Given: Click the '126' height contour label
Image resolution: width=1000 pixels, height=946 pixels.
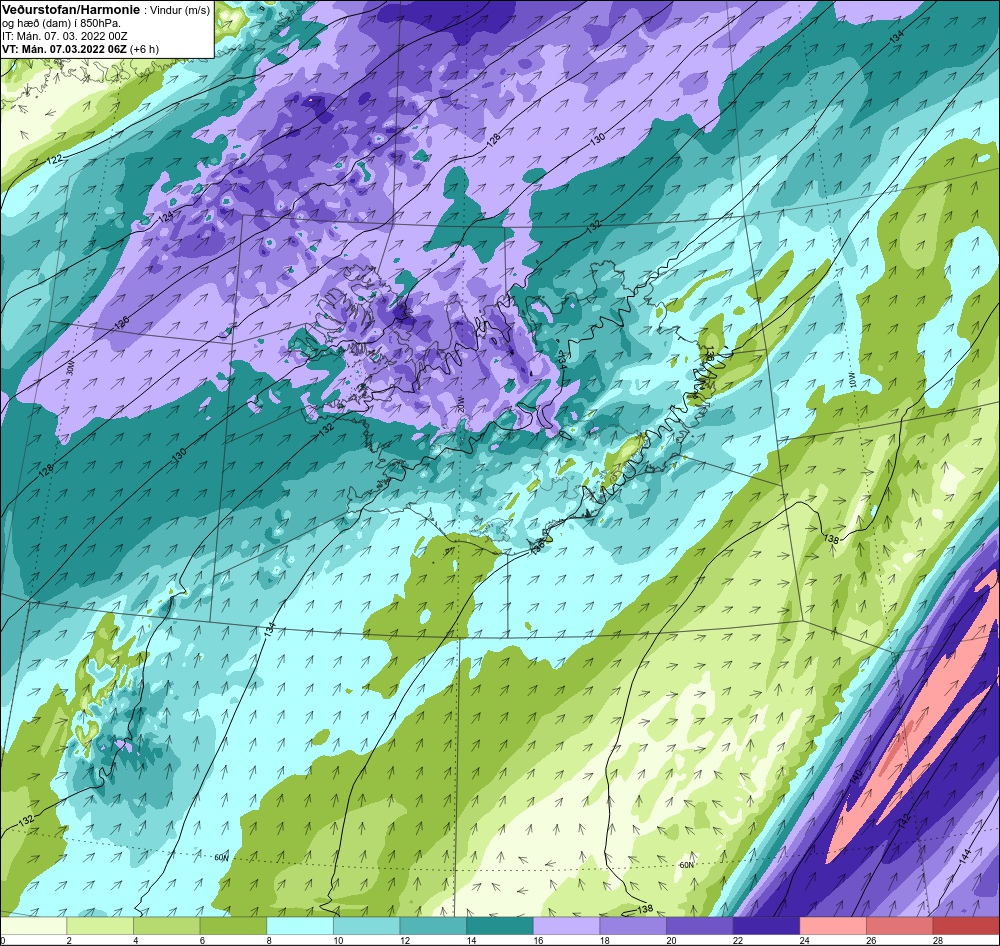Looking at the screenshot, I should pyautogui.click(x=122, y=322).
